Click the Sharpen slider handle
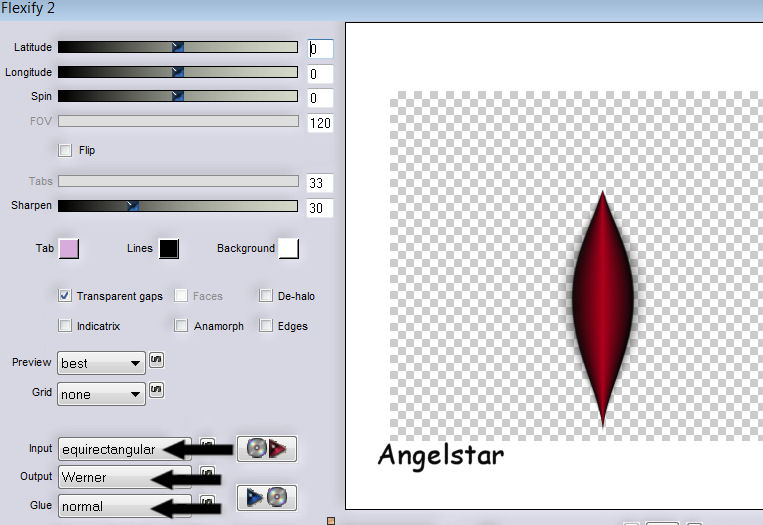This screenshot has width=763, height=525. (132, 206)
